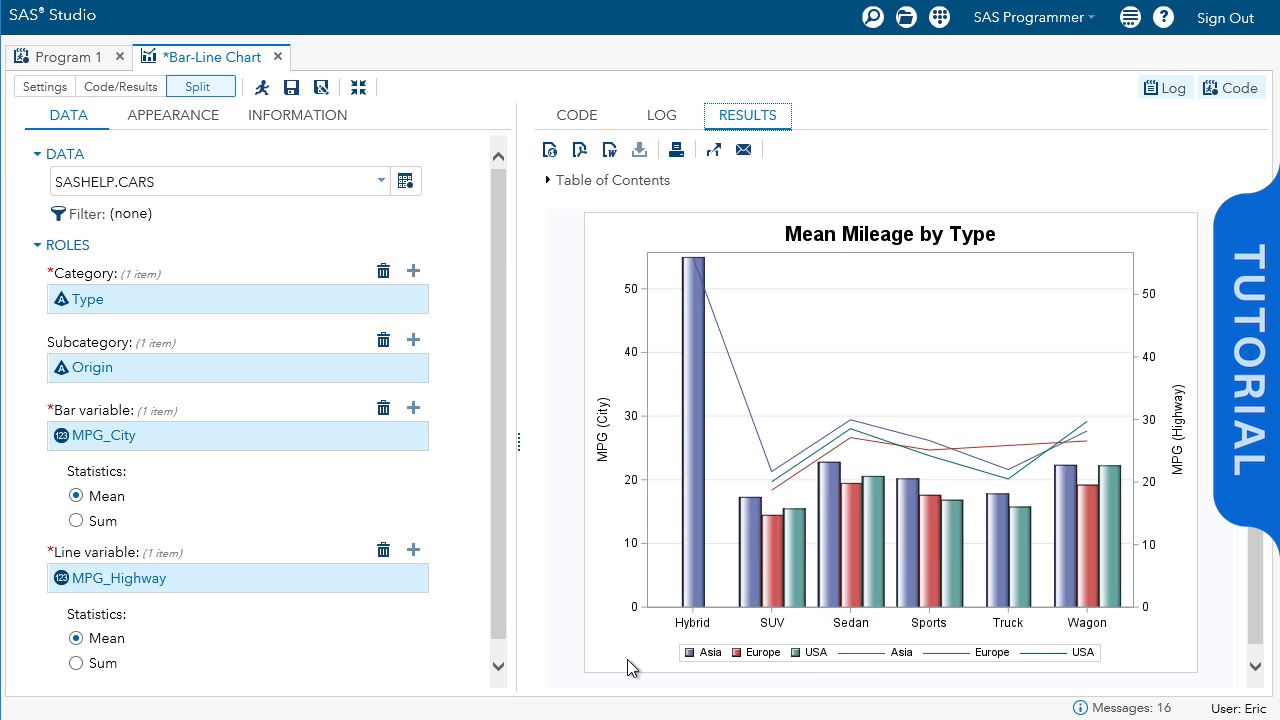Switch to the LOG results tab
This screenshot has height=720, width=1280.
pyautogui.click(x=661, y=115)
